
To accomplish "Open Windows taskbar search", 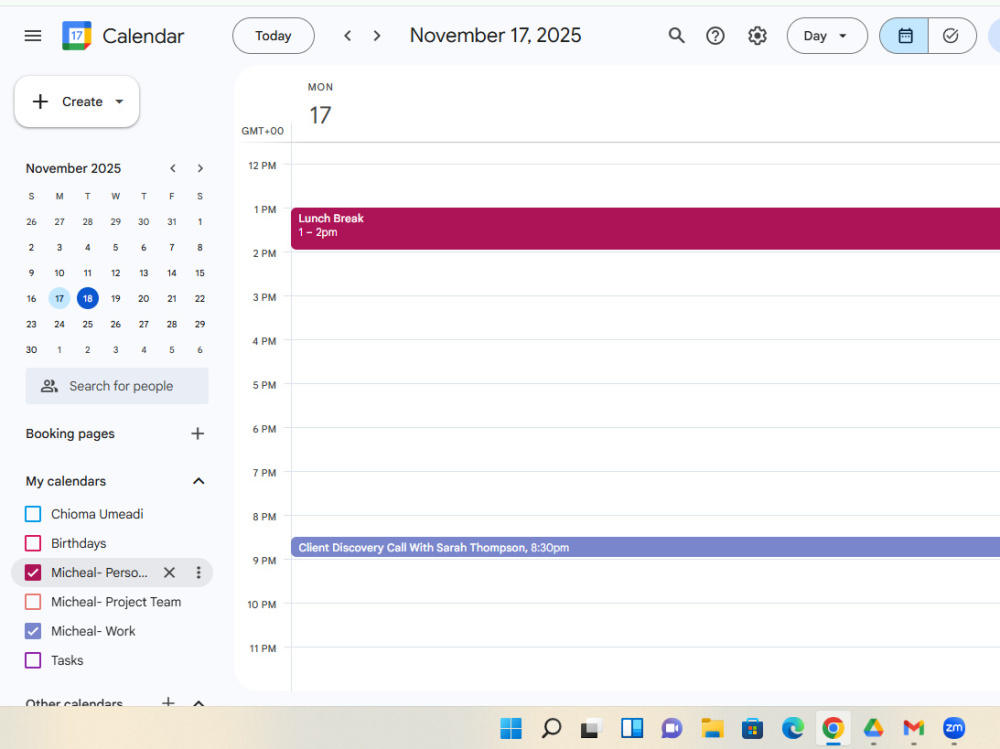I will (x=552, y=728).
